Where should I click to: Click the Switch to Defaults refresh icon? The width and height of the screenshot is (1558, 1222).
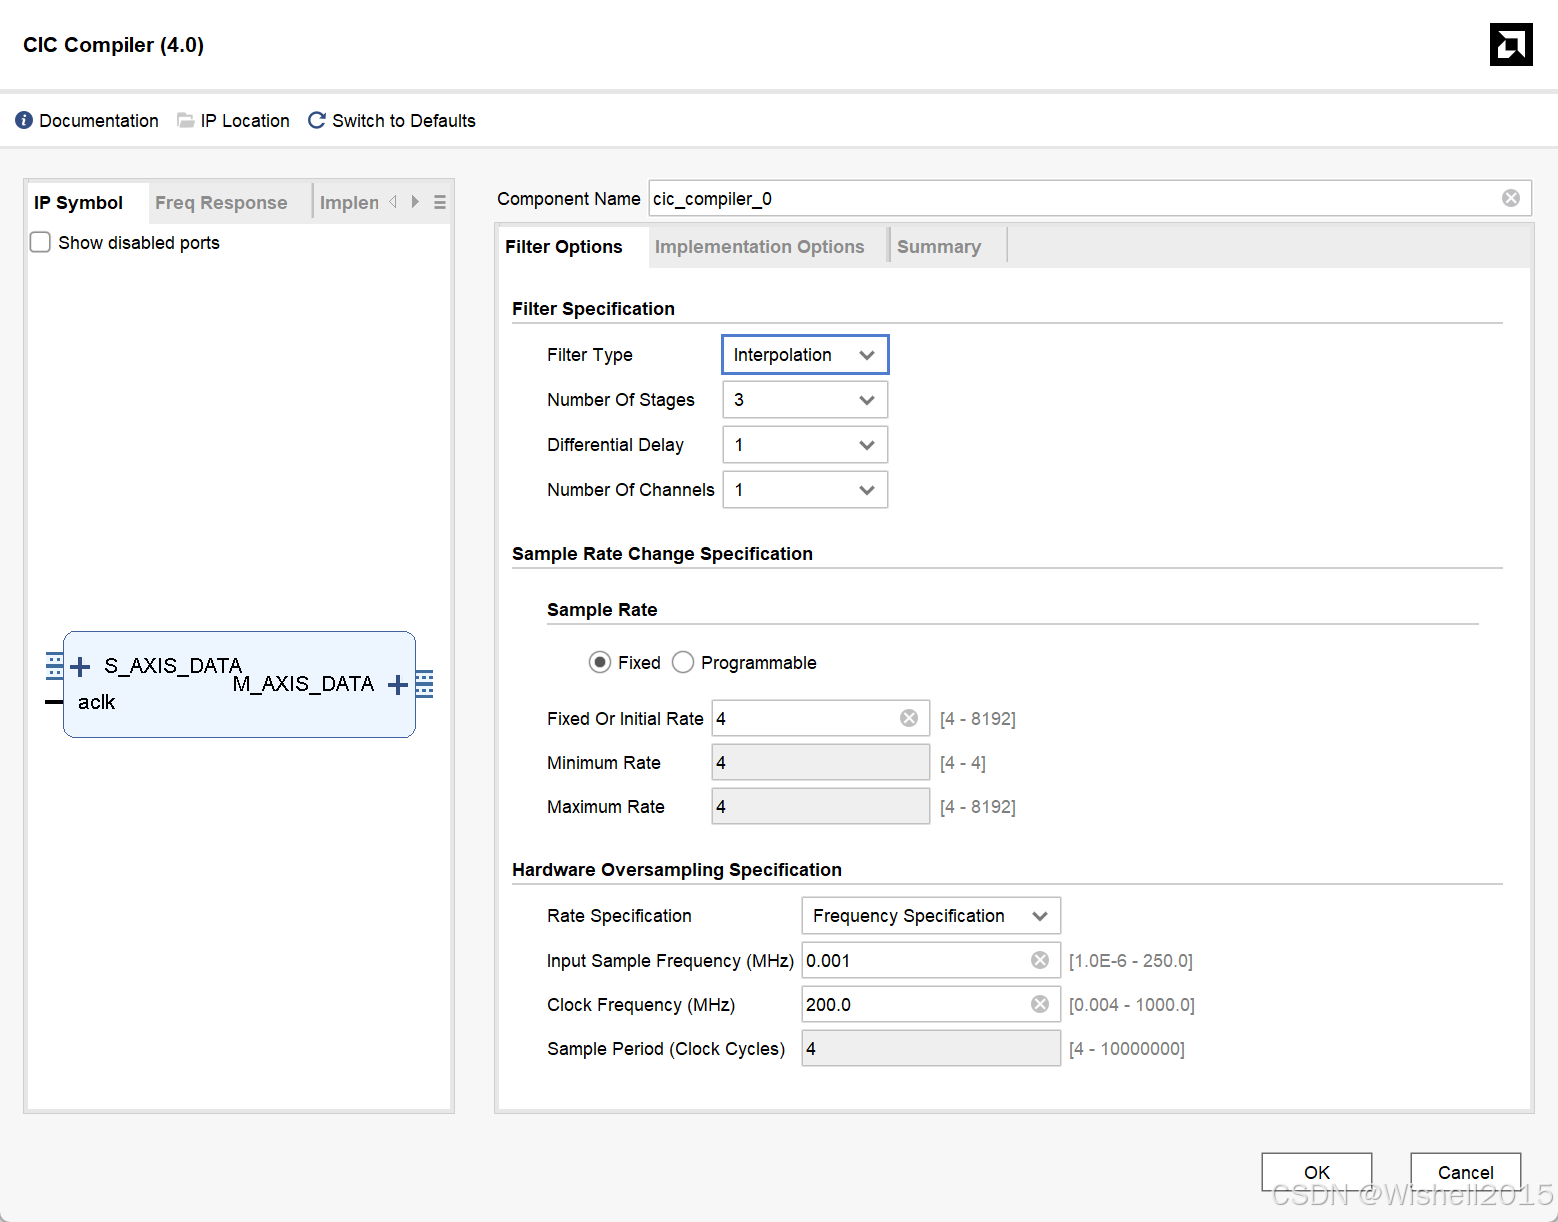pos(317,120)
